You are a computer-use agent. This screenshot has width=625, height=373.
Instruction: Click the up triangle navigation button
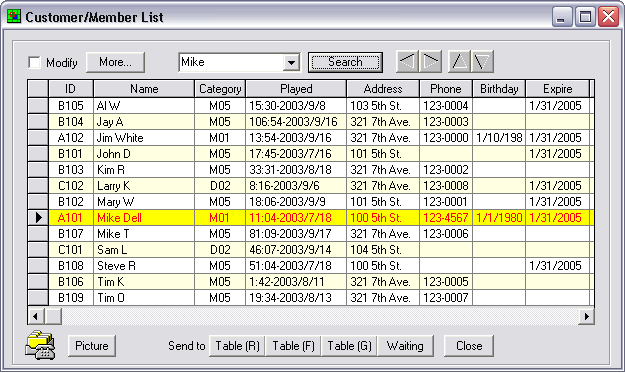point(459,62)
